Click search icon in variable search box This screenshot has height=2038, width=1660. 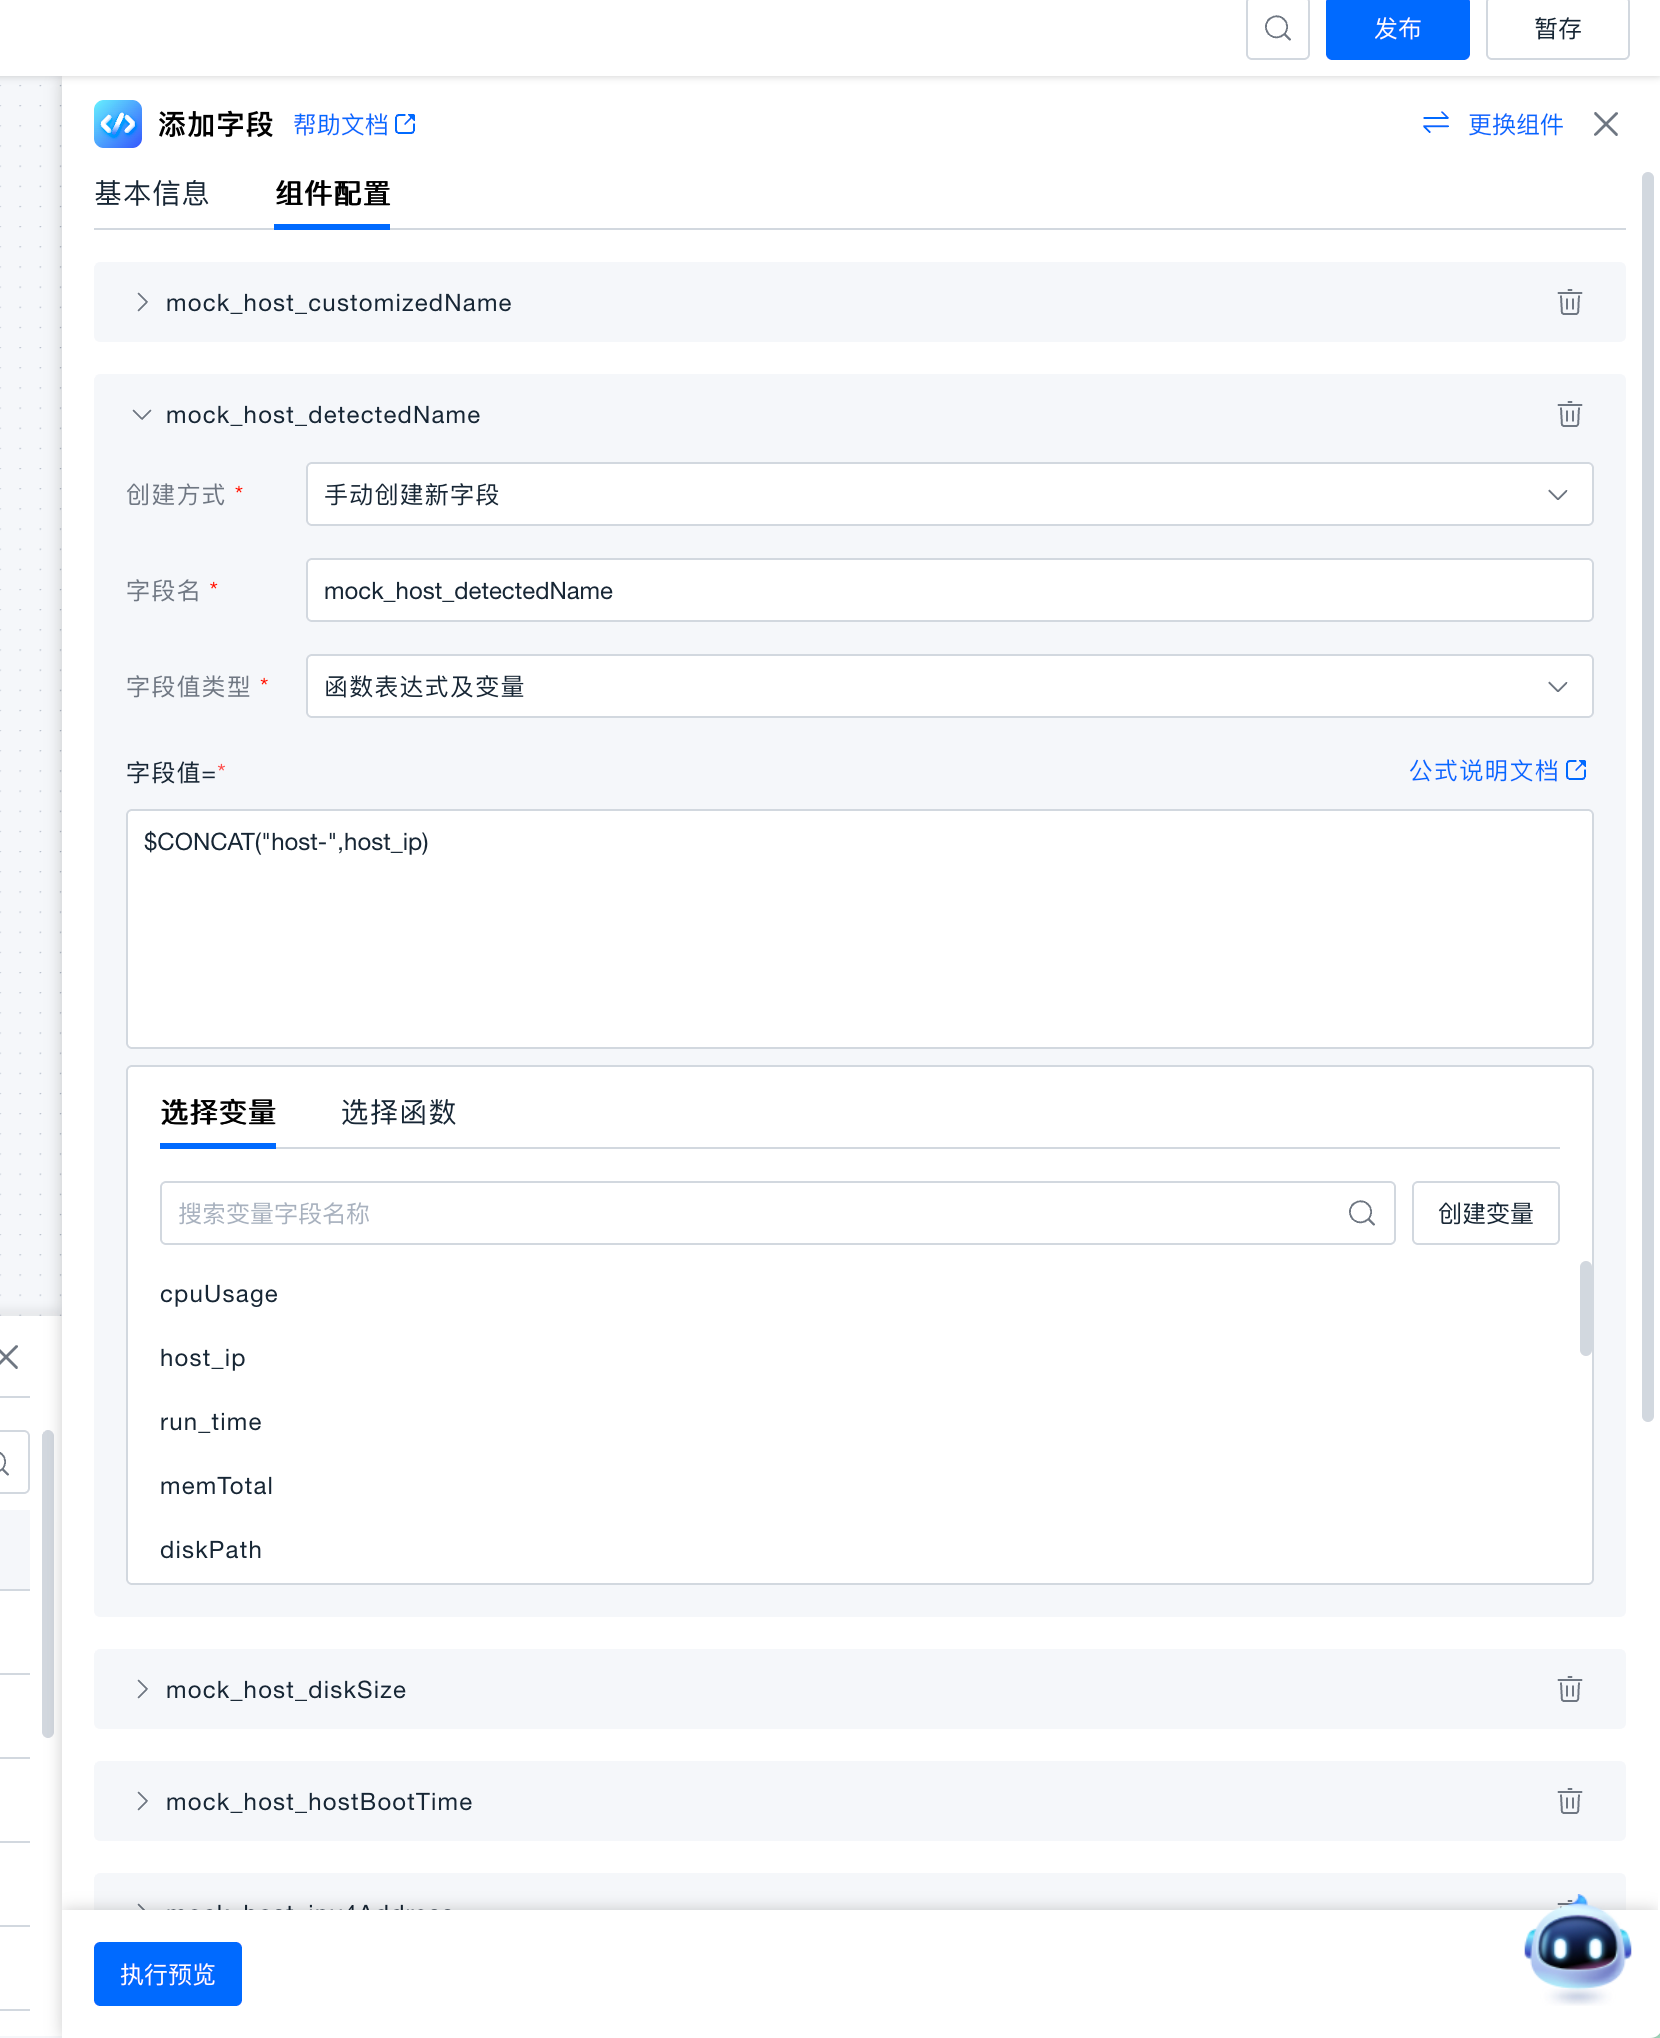(x=1361, y=1213)
